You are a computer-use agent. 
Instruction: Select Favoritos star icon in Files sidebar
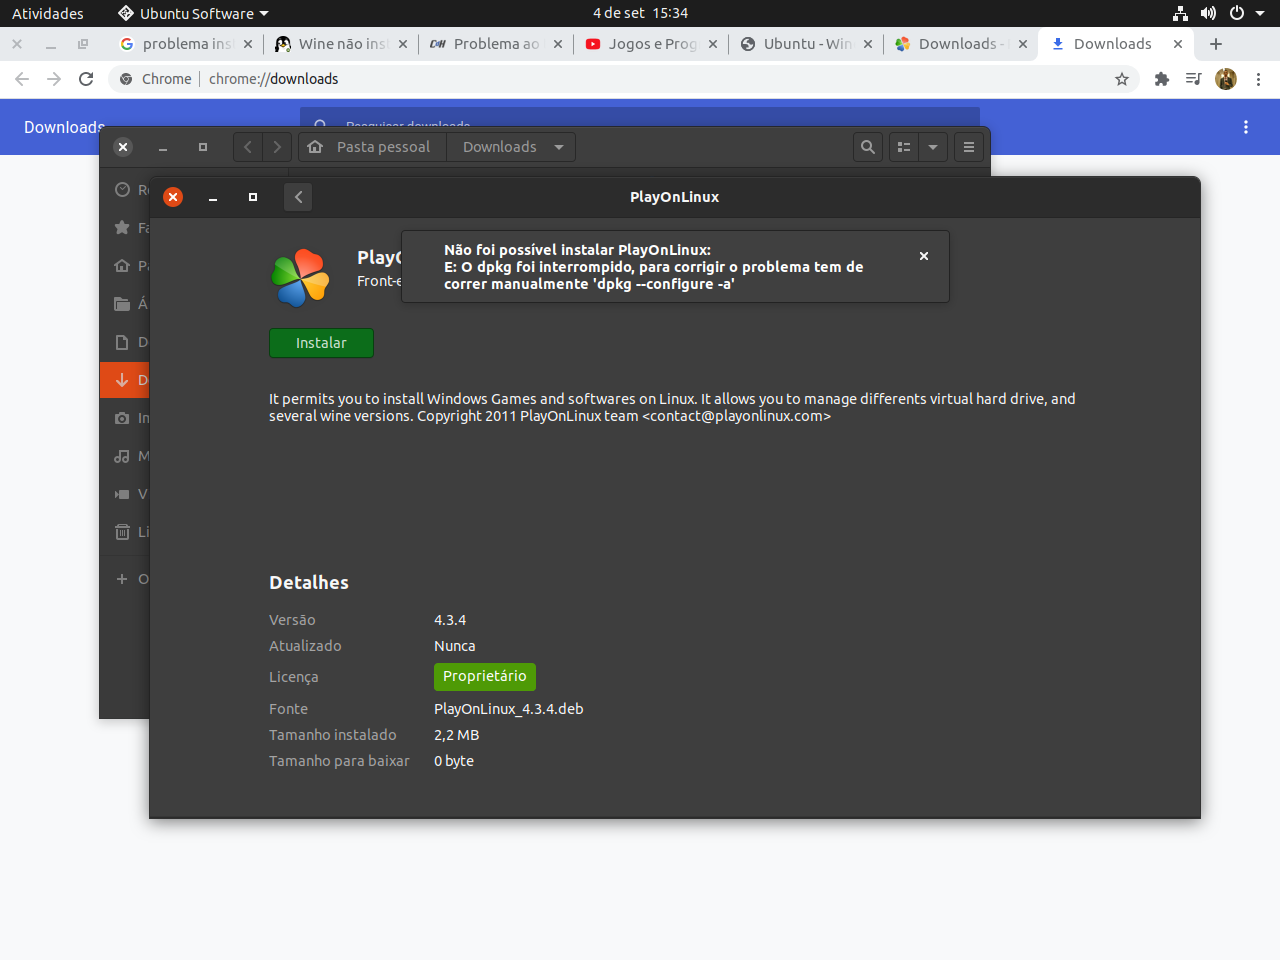coord(122,228)
